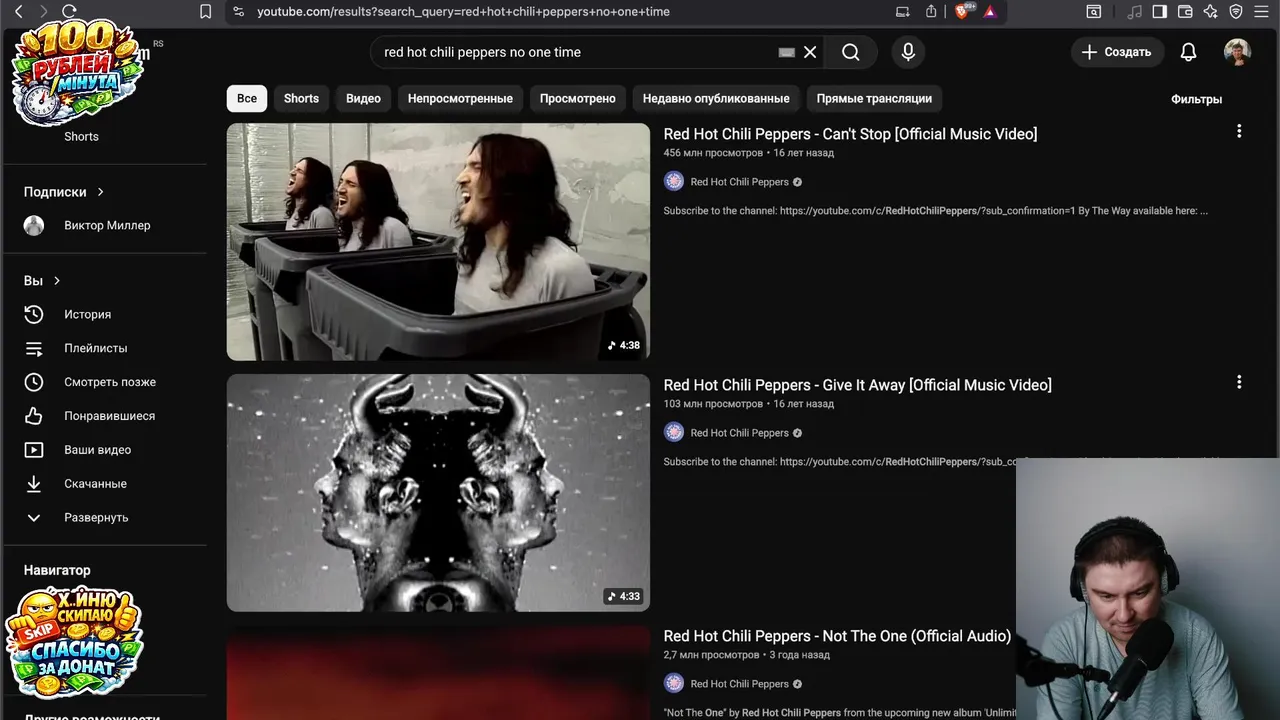1280x720 pixels.
Task: Select the Непросмотренные filter chip
Action: 460,98
